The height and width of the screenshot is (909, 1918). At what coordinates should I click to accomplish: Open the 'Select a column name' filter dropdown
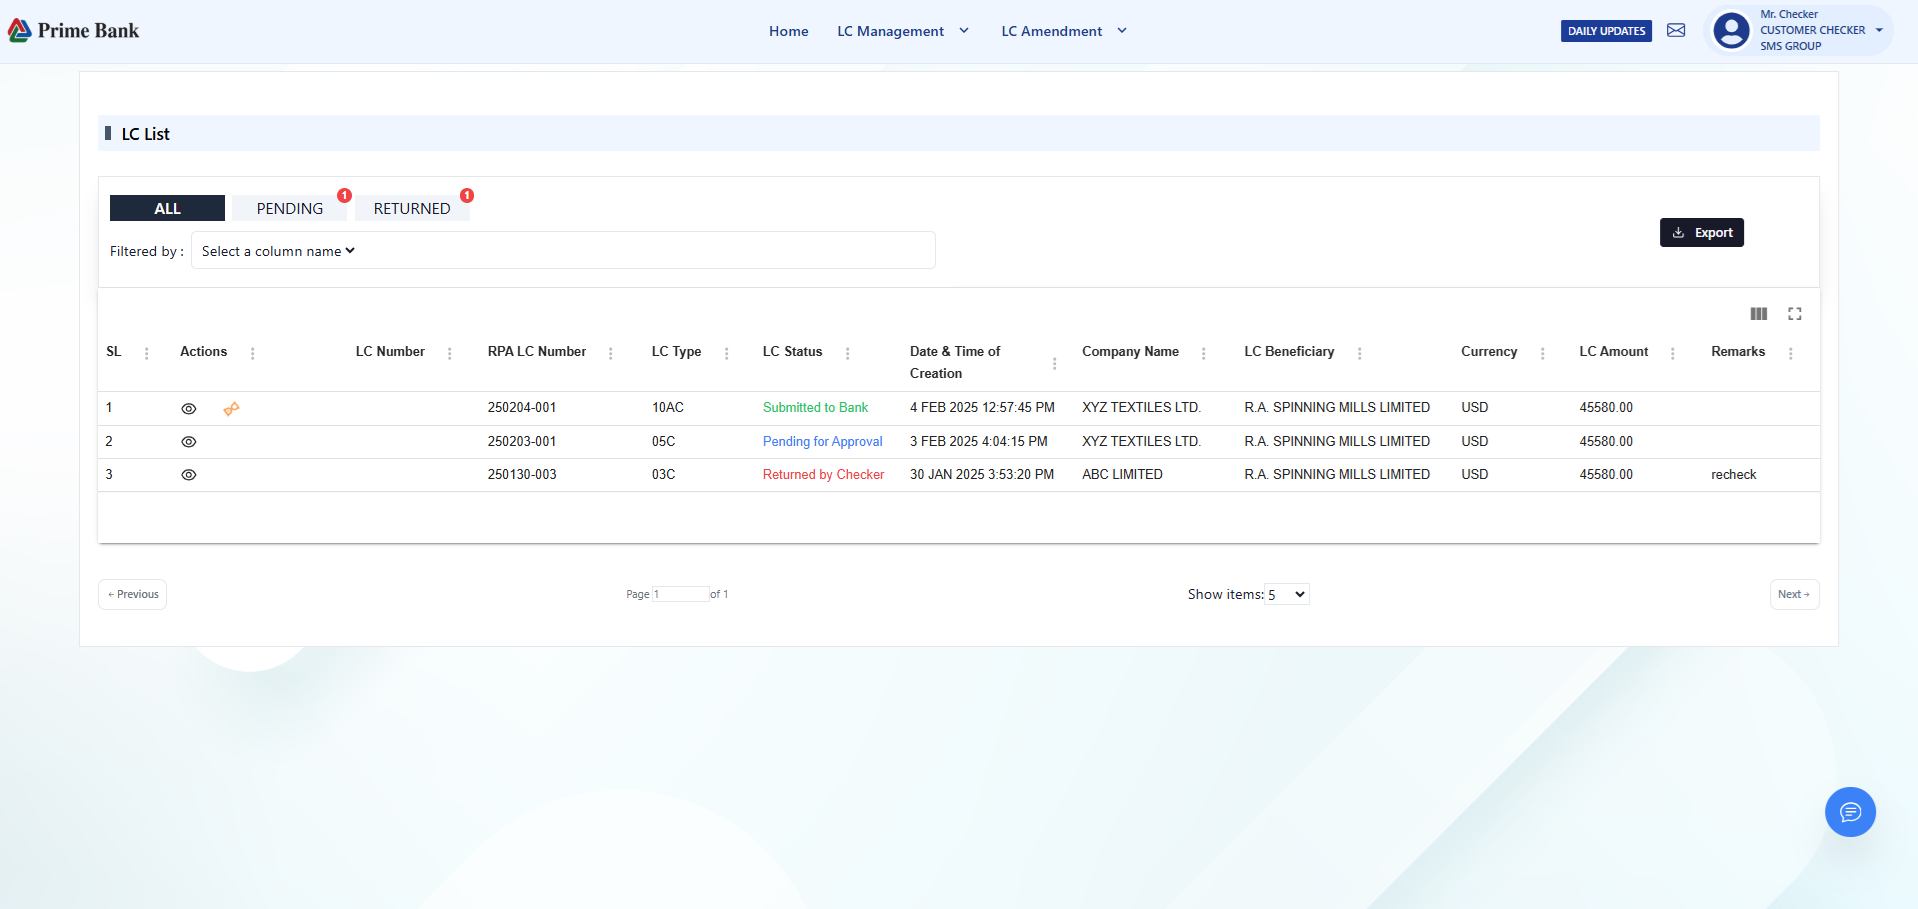point(278,251)
